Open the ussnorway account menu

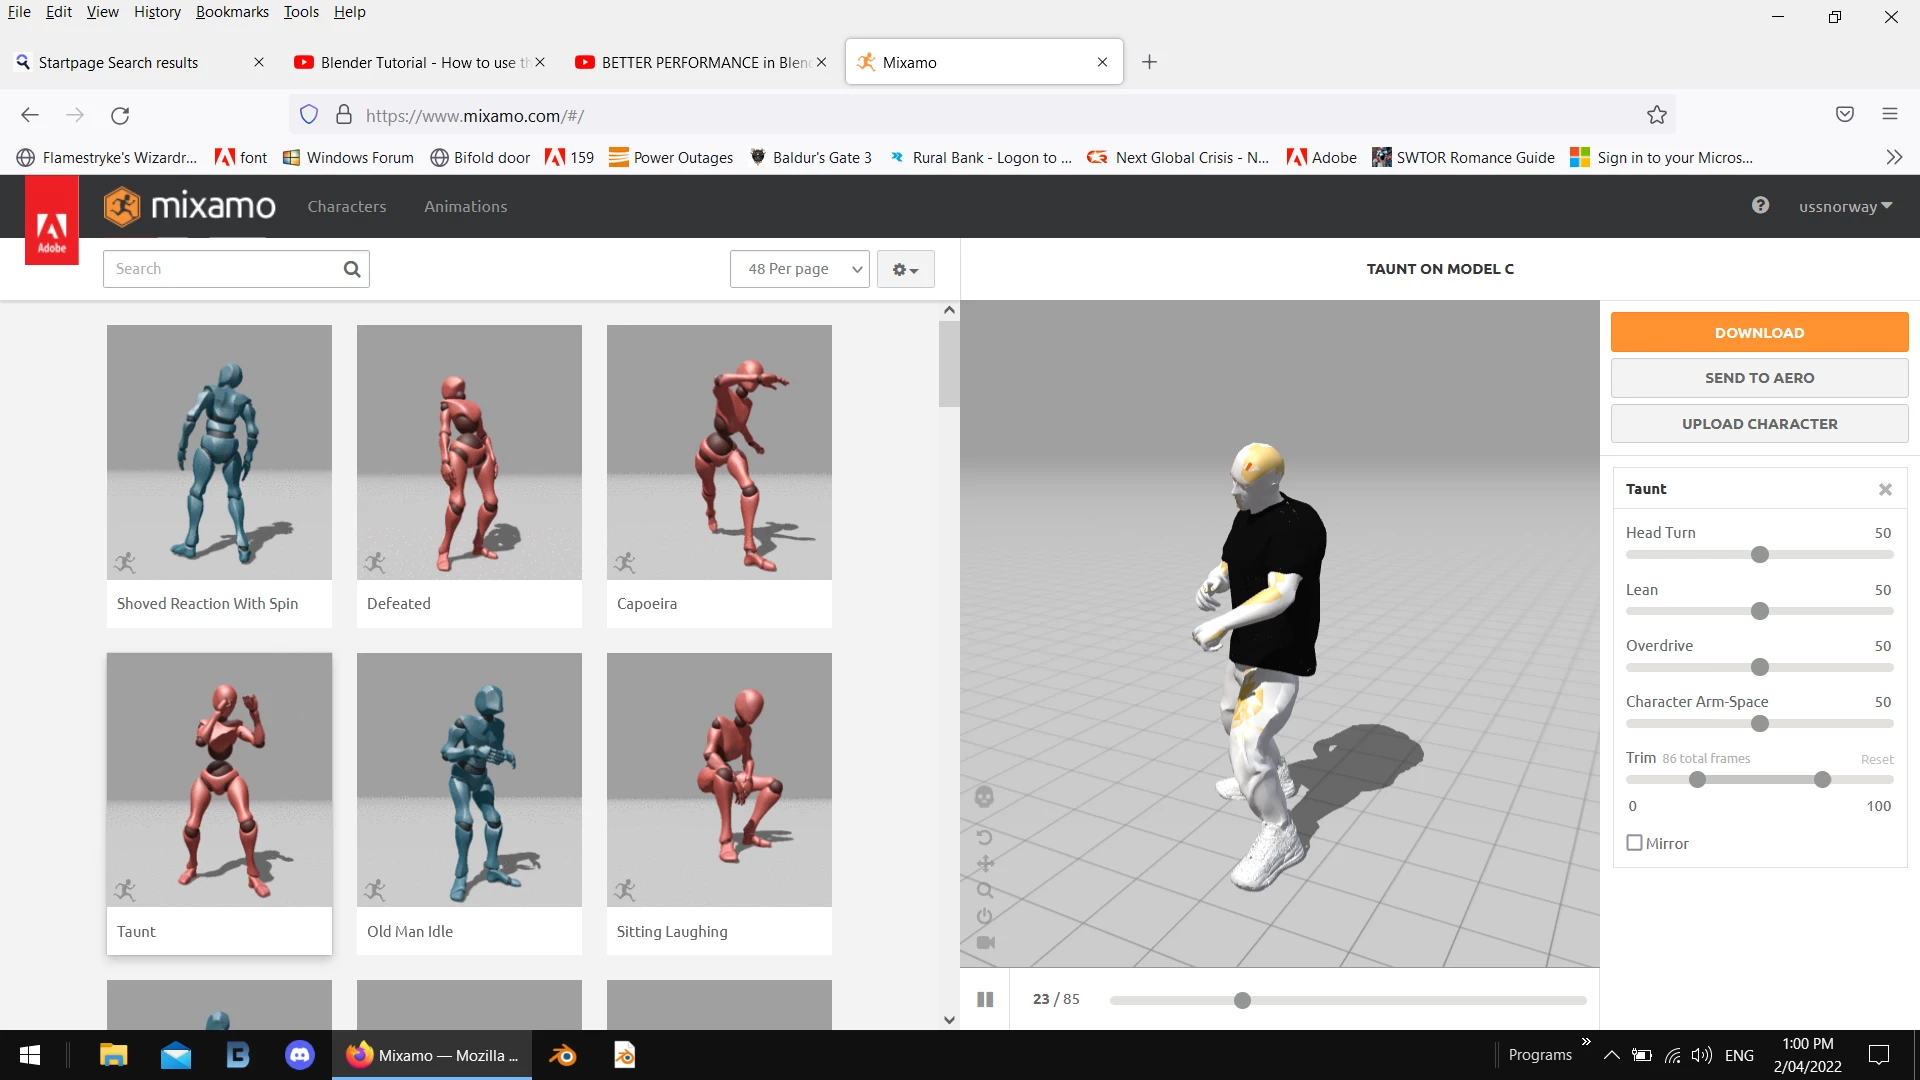click(1844, 207)
